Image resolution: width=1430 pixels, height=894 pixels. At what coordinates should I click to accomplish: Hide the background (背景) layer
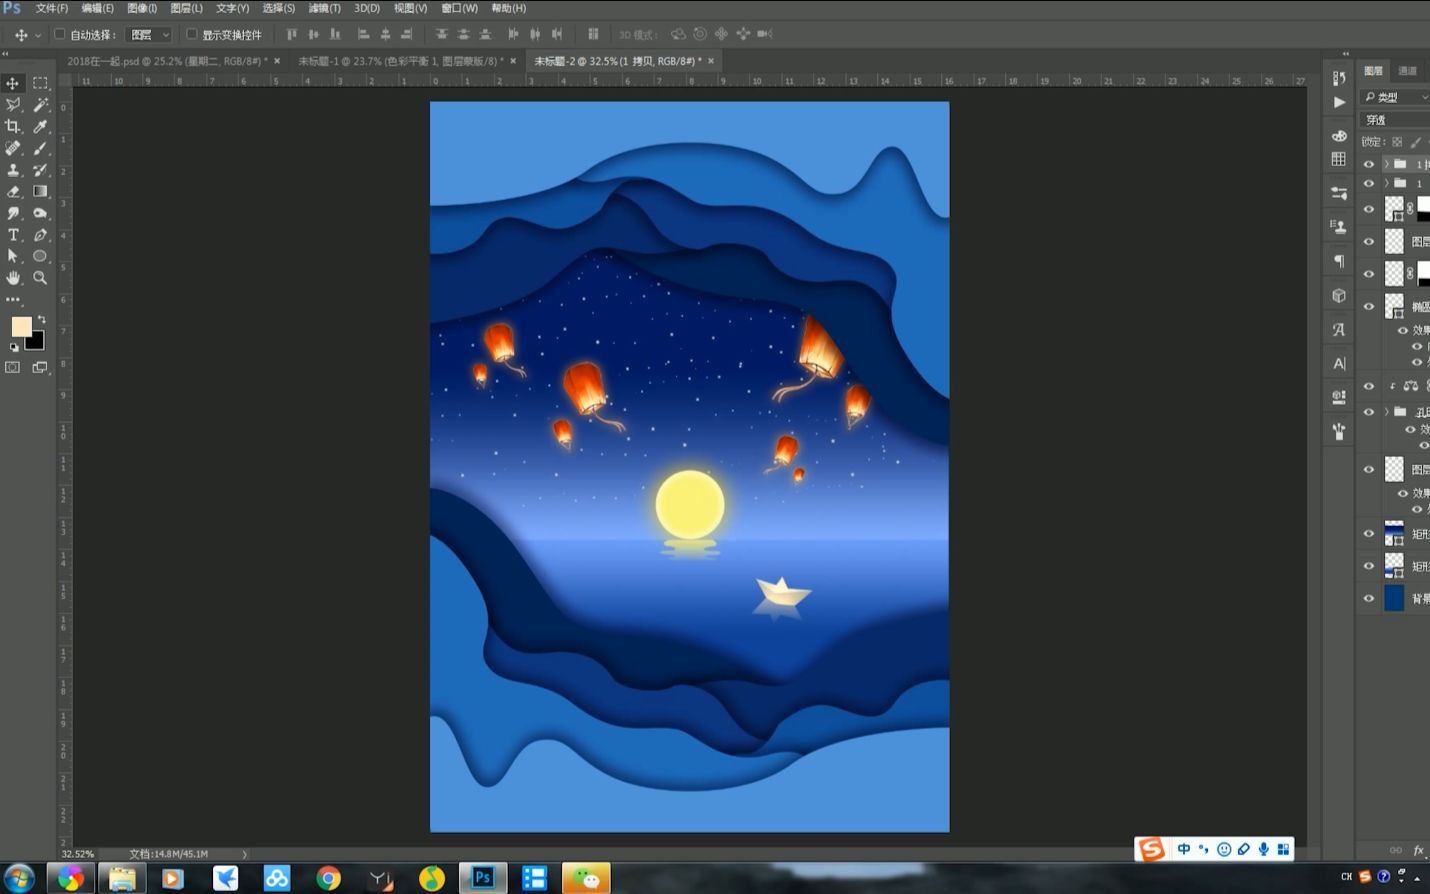(x=1369, y=598)
